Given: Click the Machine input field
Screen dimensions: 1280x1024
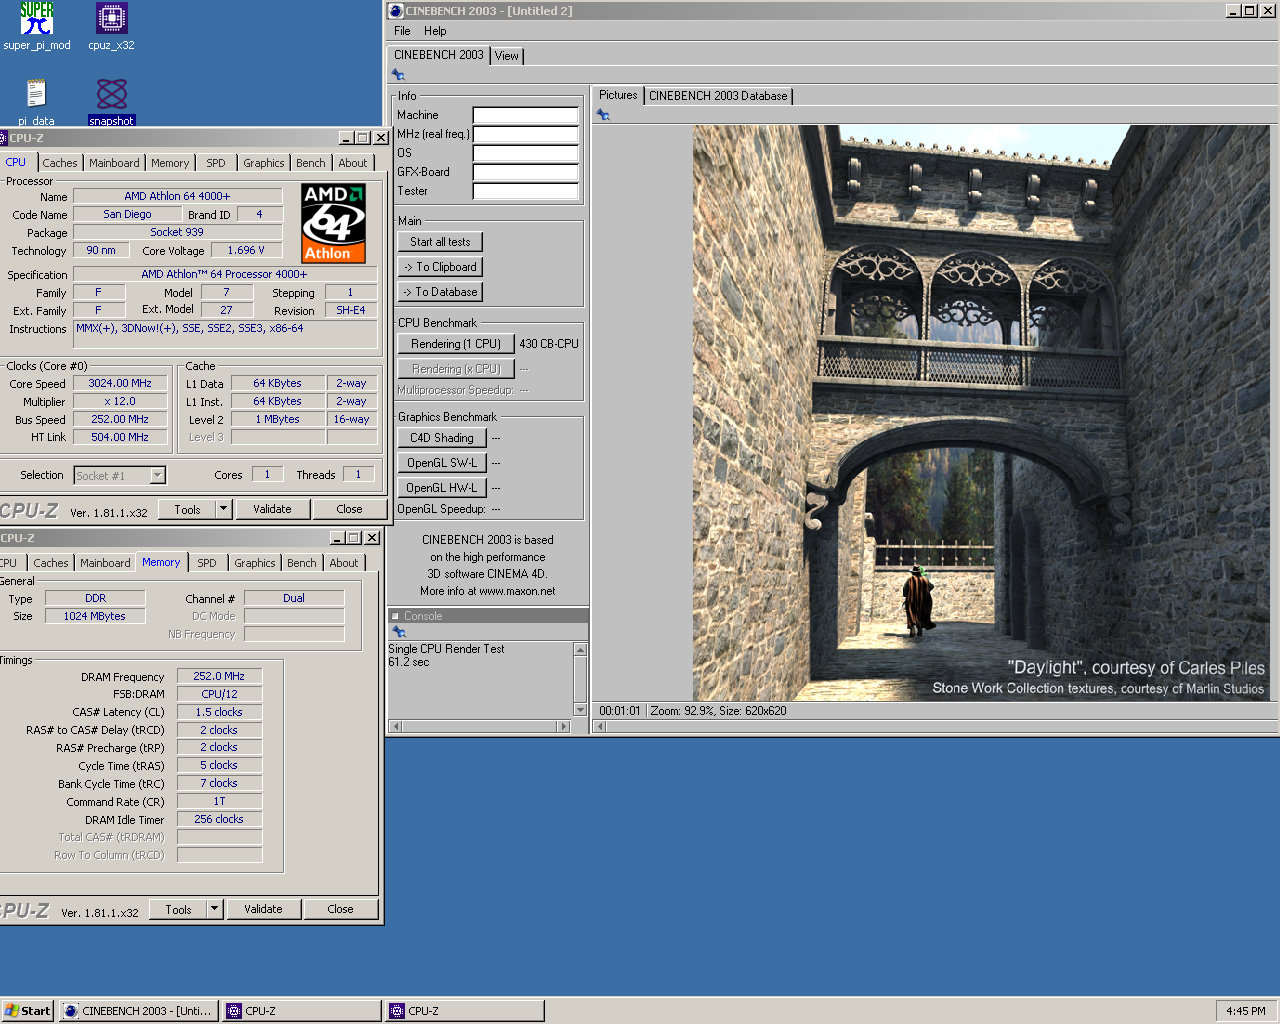Looking at the screenshot, I should 526,115.
